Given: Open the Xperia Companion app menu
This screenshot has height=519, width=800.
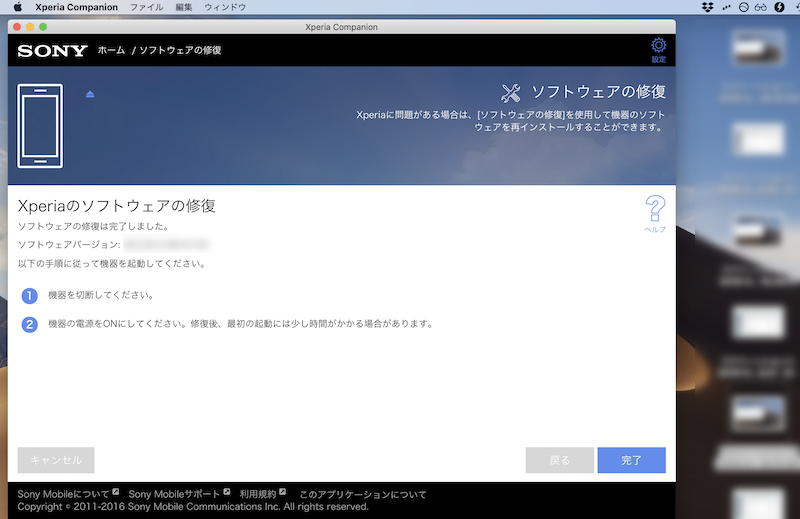Looking at the screenshot, I should (76, 7).
